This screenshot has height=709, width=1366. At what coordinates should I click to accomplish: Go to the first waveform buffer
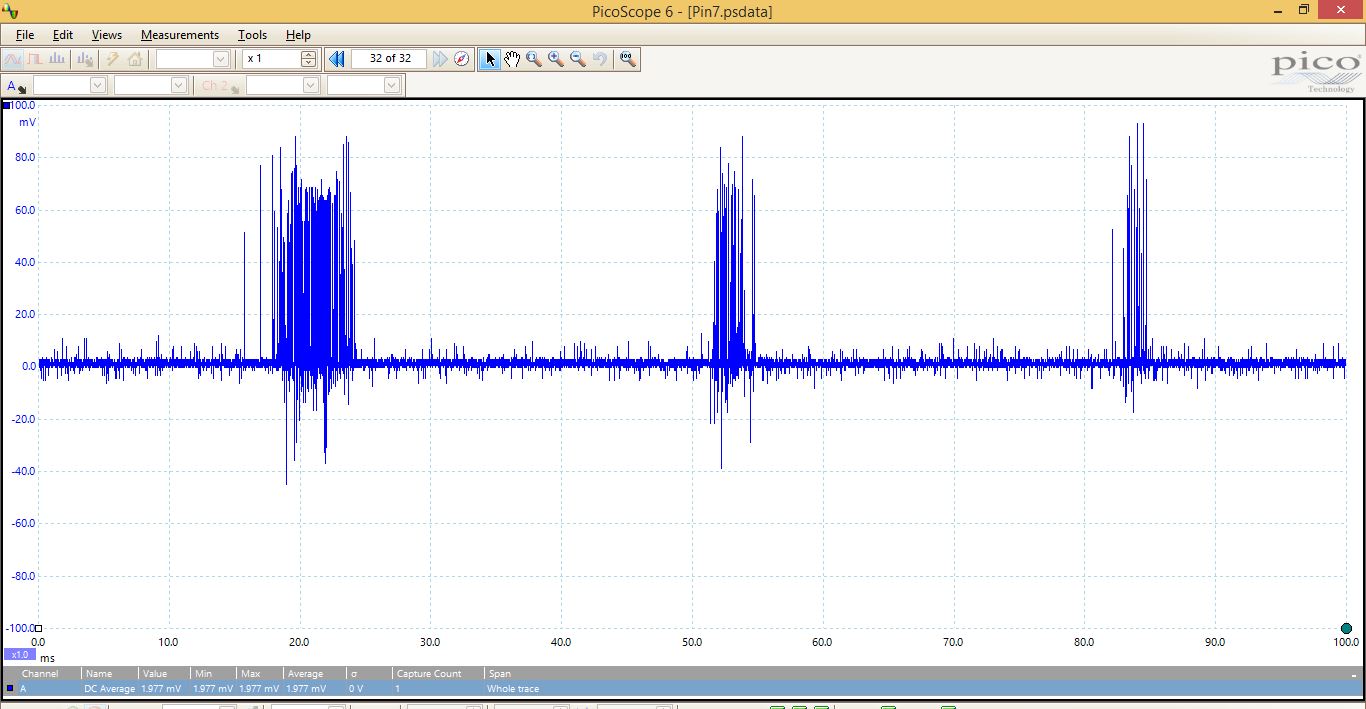[337, 59]
